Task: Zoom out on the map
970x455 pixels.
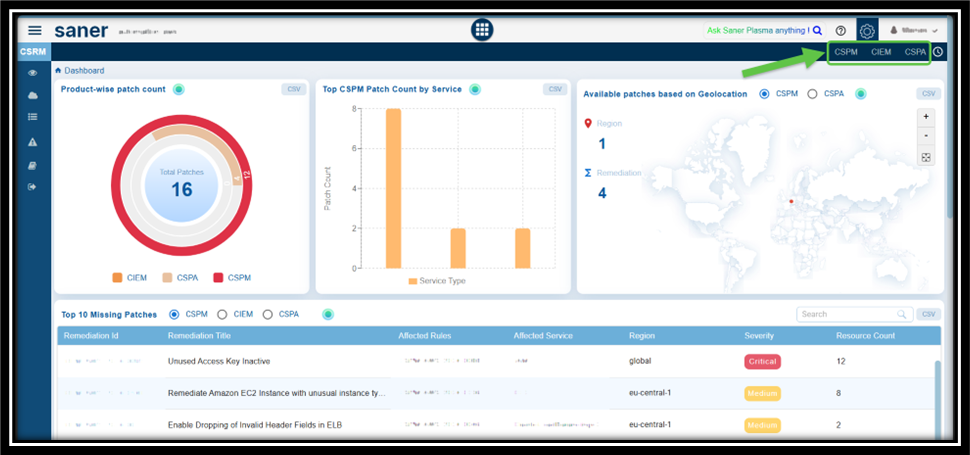Action: pyautogui.click(x=925, y=136)
